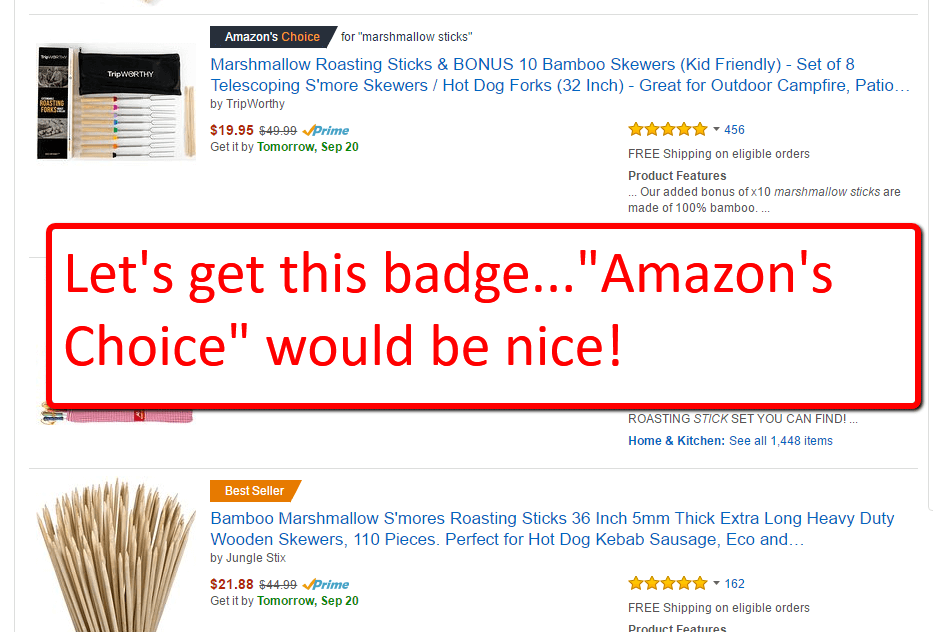Click the Best Seller badge
Viewport: 933px width, 632px height.
(x=255, y=491)
